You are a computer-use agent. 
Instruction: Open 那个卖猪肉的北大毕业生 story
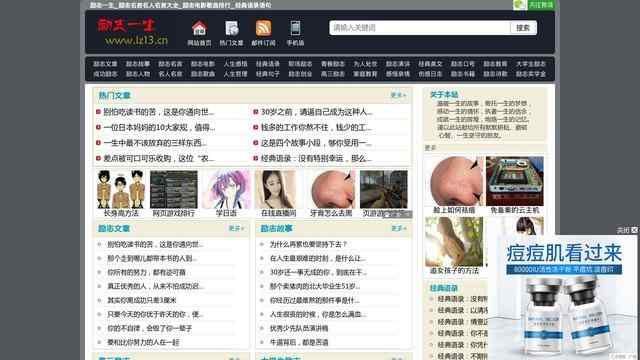(315, 286)
